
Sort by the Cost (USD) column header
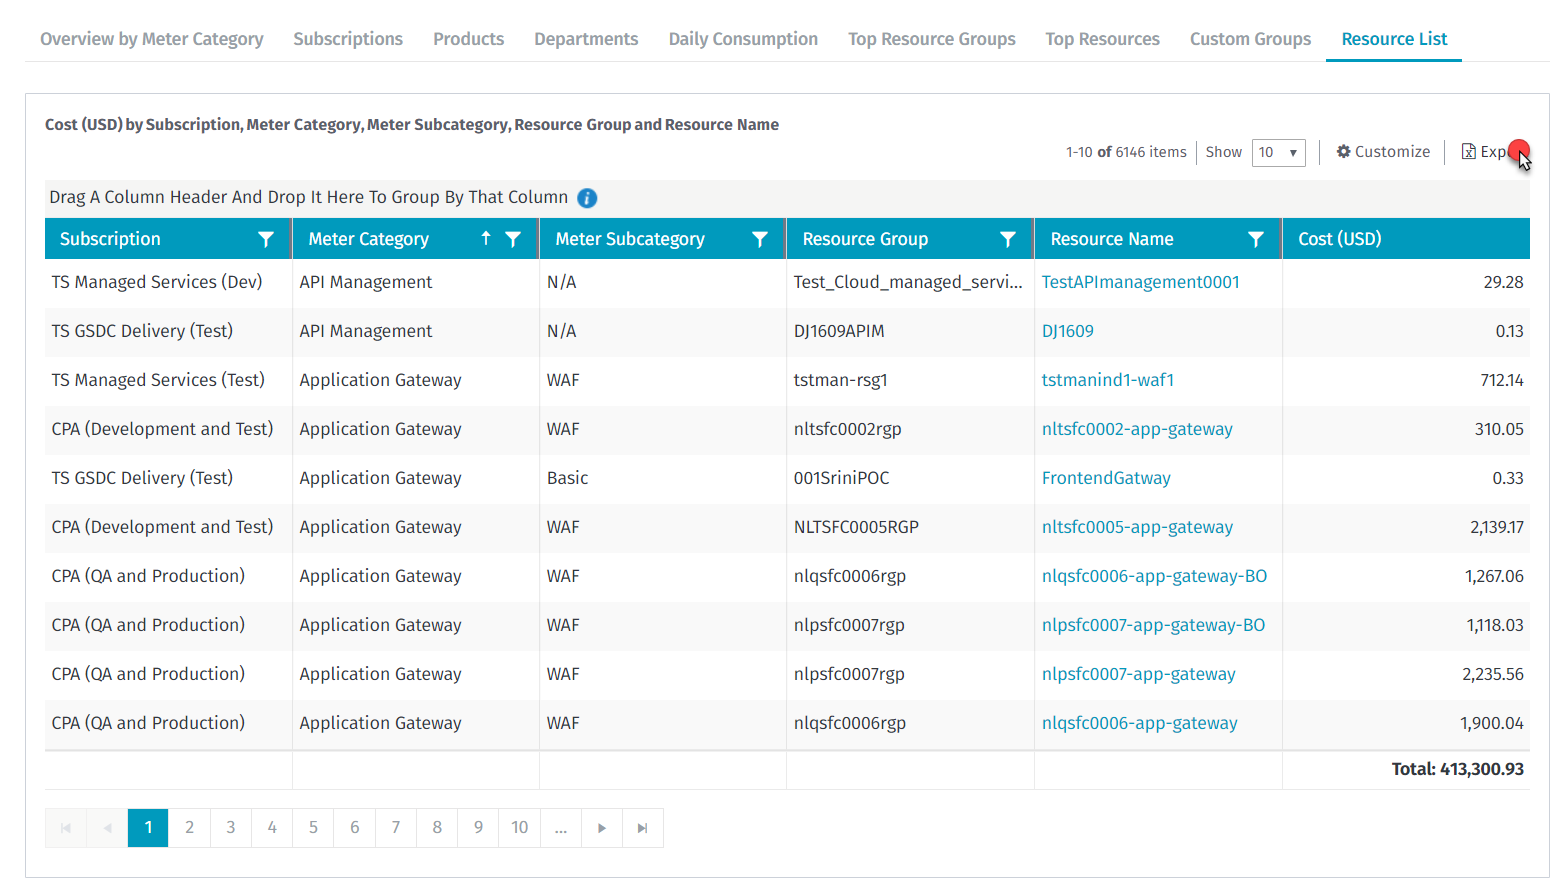pos(1340,239)
